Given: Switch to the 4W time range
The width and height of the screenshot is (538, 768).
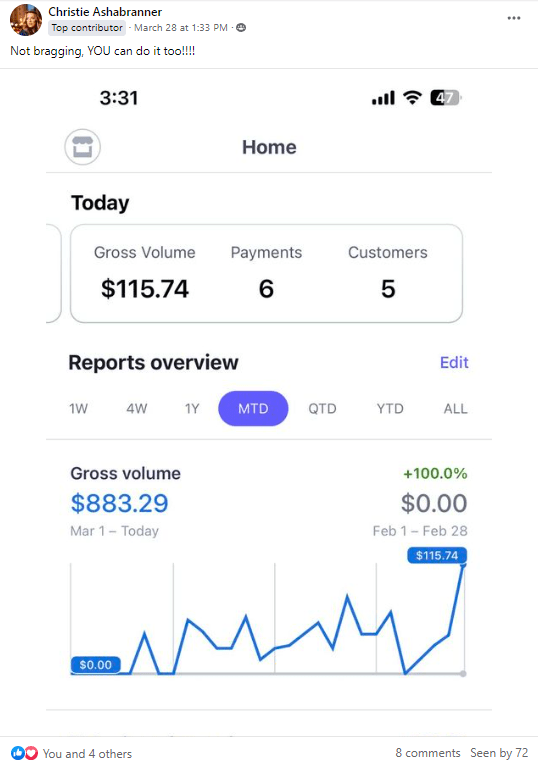Looking at the screenshot, I should coord(137,408).
